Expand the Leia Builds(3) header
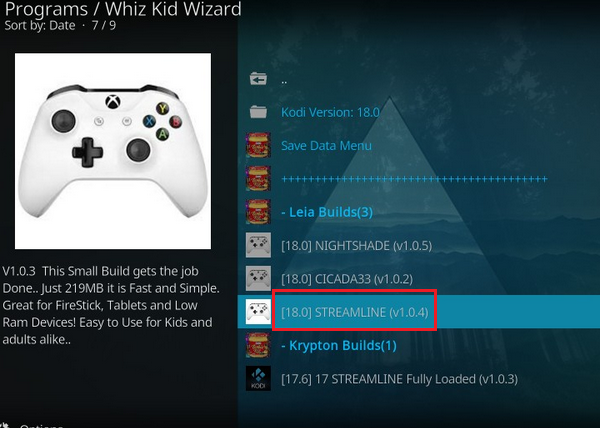 pos(327,212)
